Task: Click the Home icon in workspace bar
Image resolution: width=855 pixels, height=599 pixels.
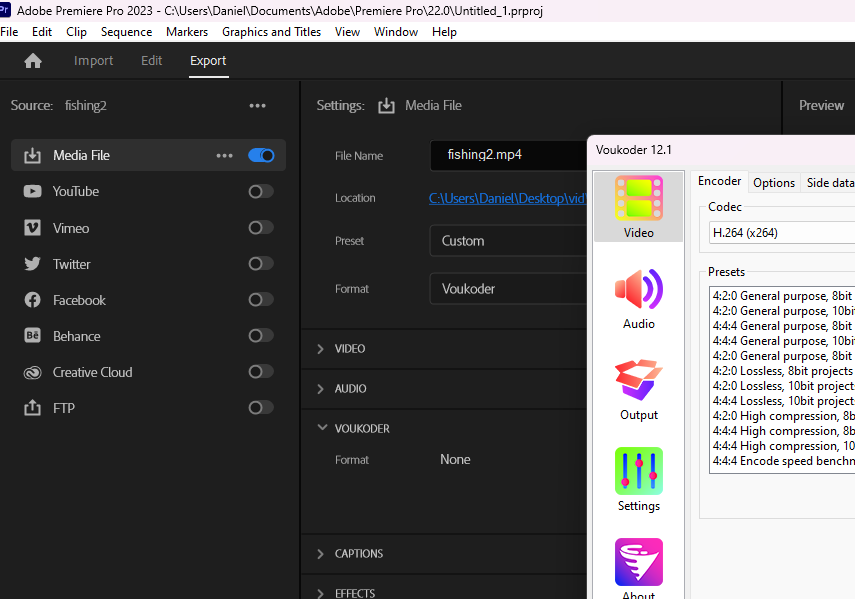Action: point(33,61)
